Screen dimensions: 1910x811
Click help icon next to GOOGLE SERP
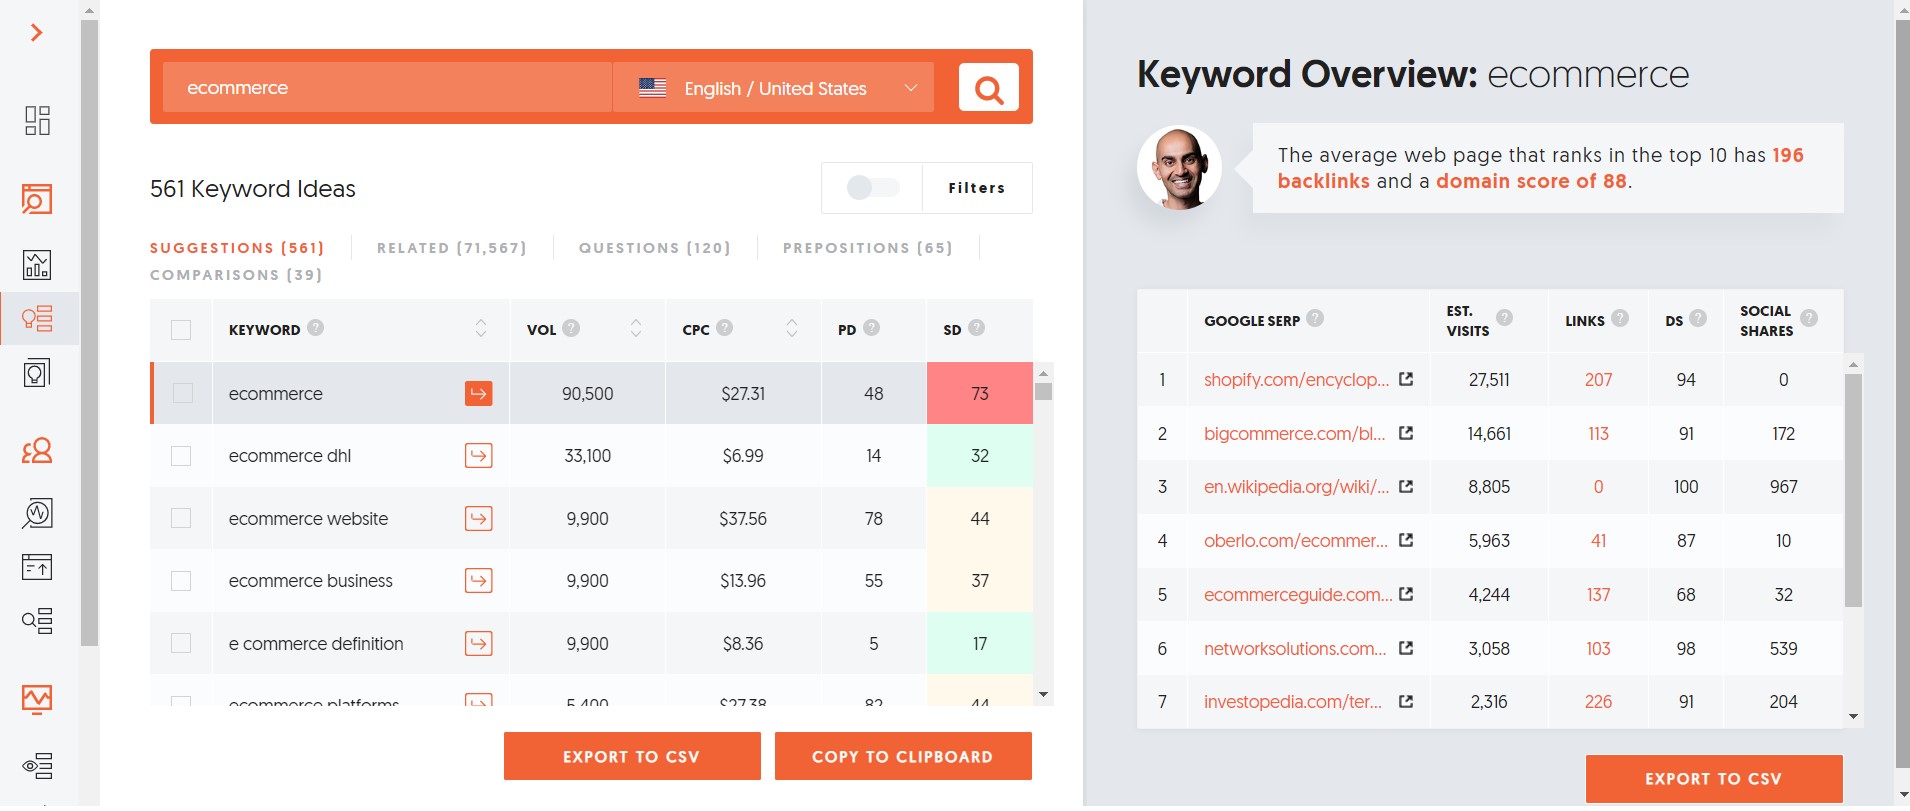(x=1316, y=318)
